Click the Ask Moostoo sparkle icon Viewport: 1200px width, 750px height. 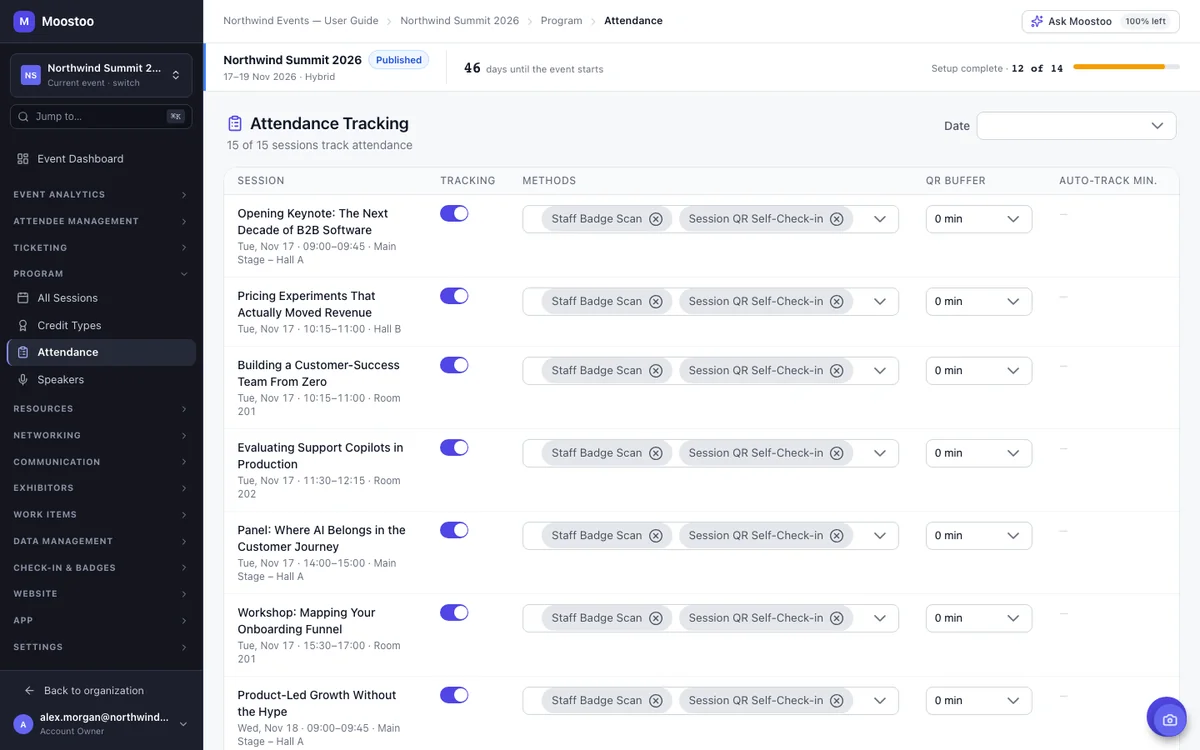coord(1037,21)
